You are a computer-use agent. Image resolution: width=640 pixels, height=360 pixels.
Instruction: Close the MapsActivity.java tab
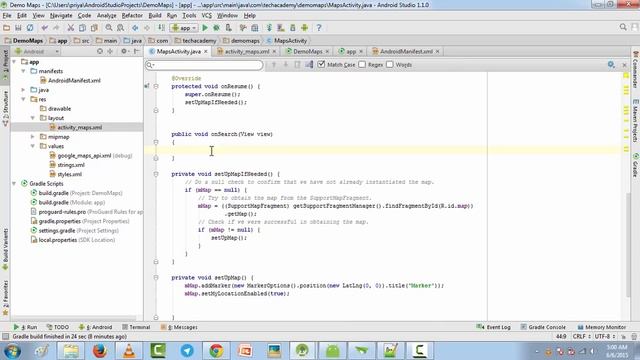(x=206, y=51)
